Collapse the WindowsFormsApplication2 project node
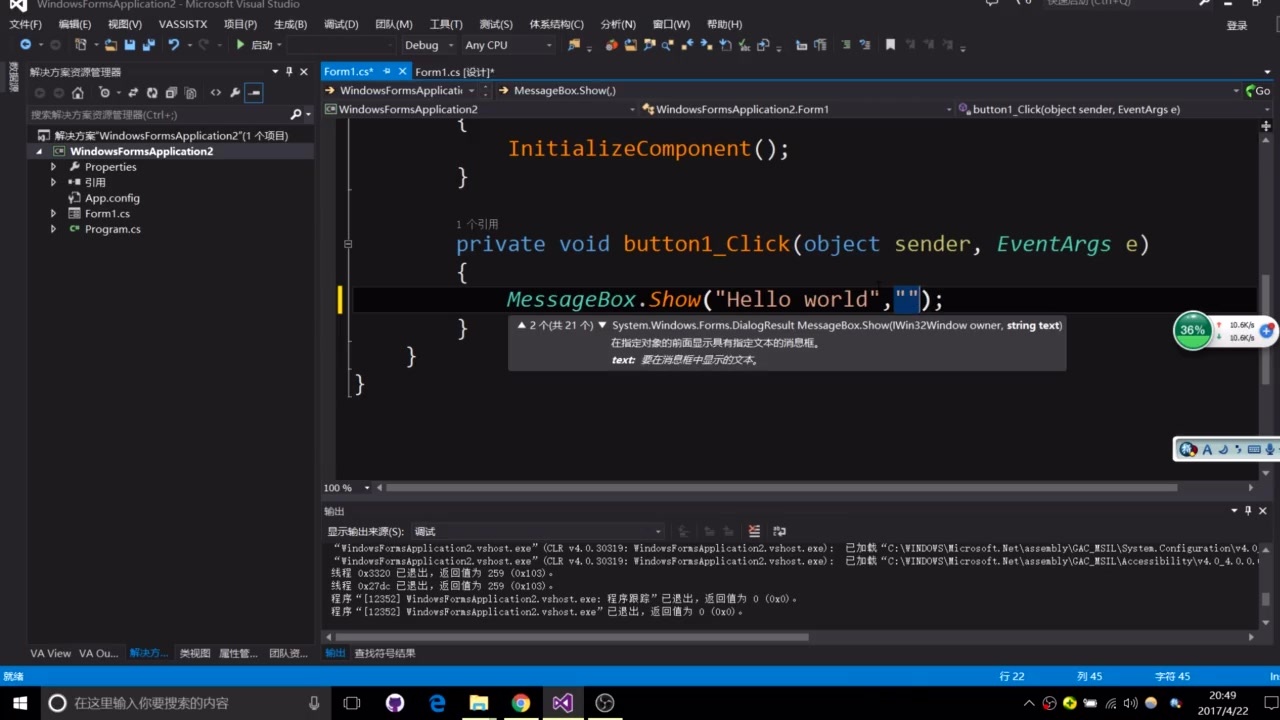 [x=40, y=151]
